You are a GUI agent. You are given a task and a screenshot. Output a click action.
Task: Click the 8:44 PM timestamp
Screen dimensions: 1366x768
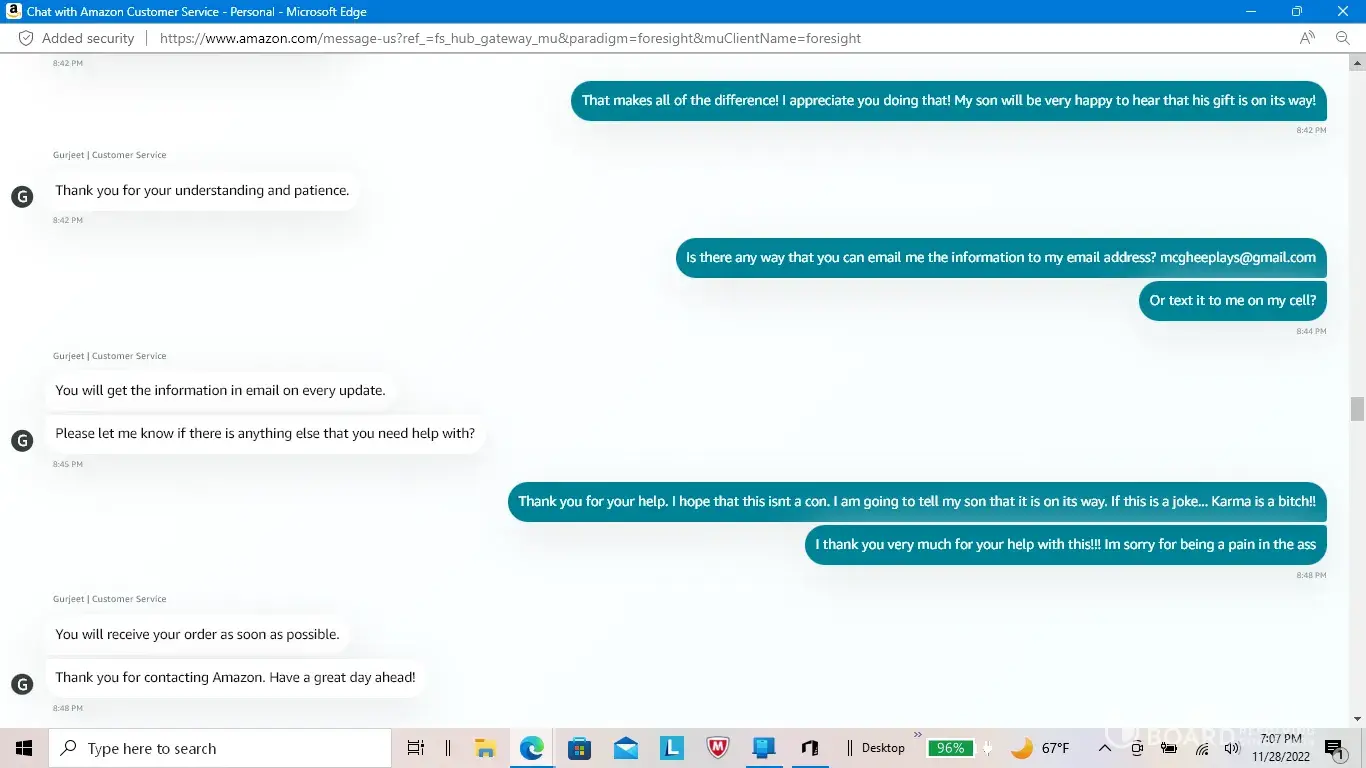click(x=1311, y=331)
